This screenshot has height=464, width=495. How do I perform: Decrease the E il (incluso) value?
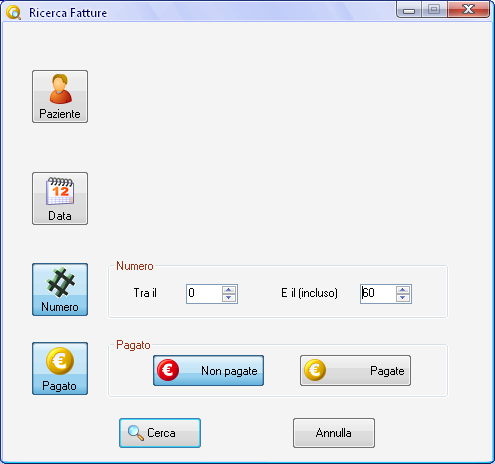[403, 298]
